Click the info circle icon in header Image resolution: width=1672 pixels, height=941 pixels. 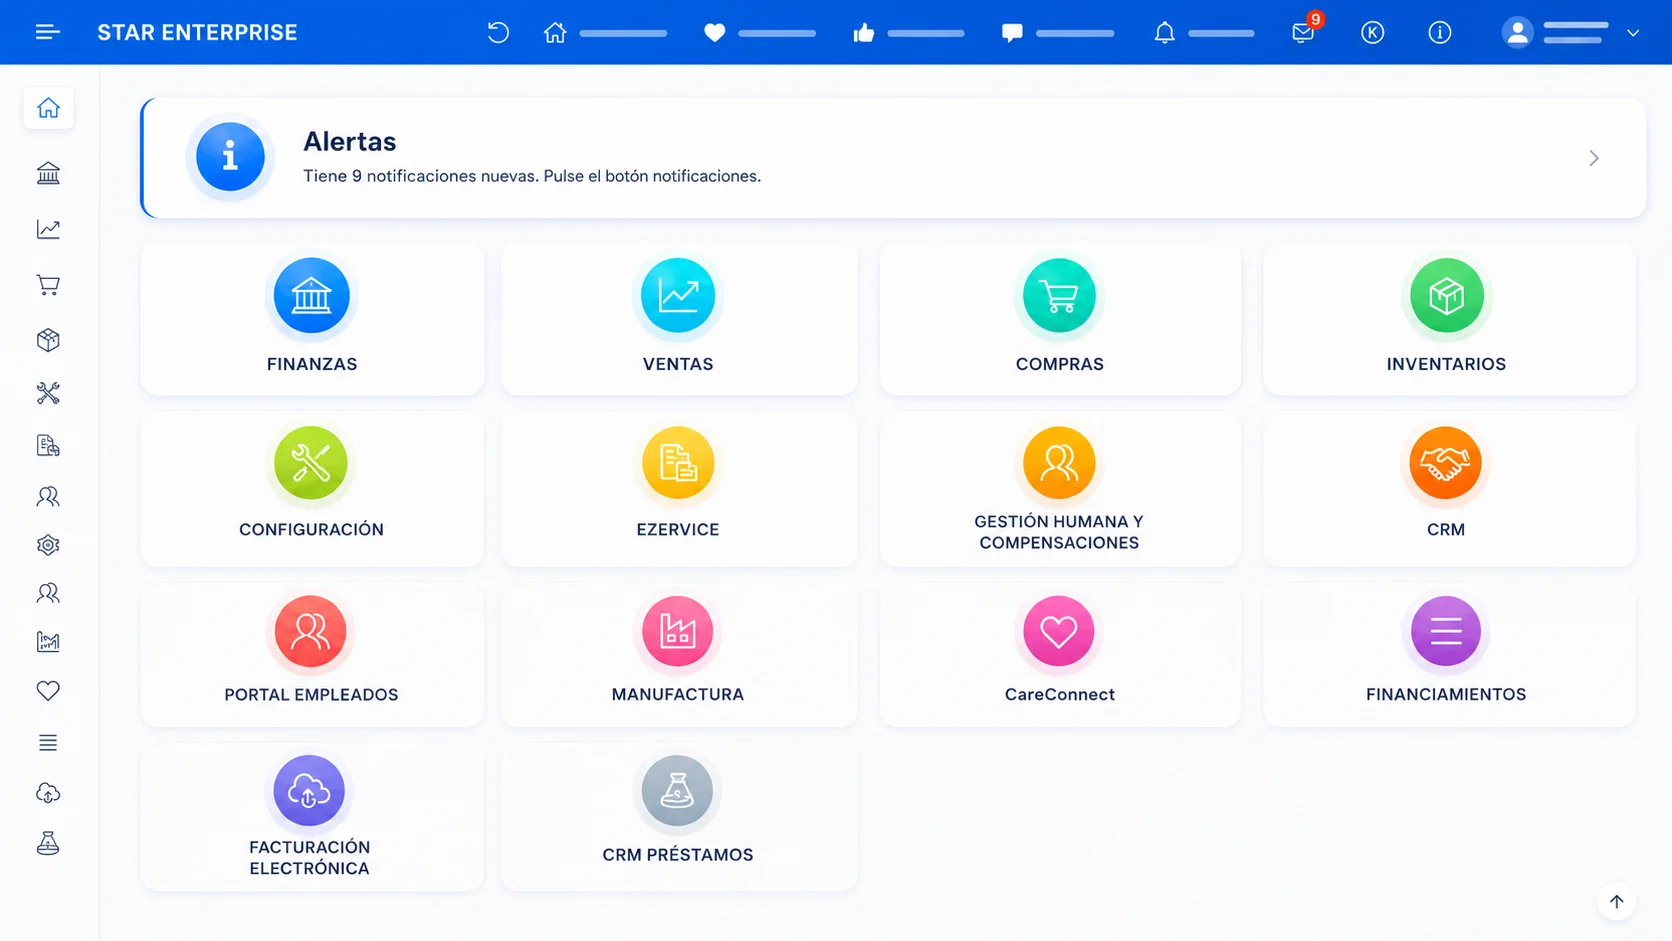click(1439, 33)
